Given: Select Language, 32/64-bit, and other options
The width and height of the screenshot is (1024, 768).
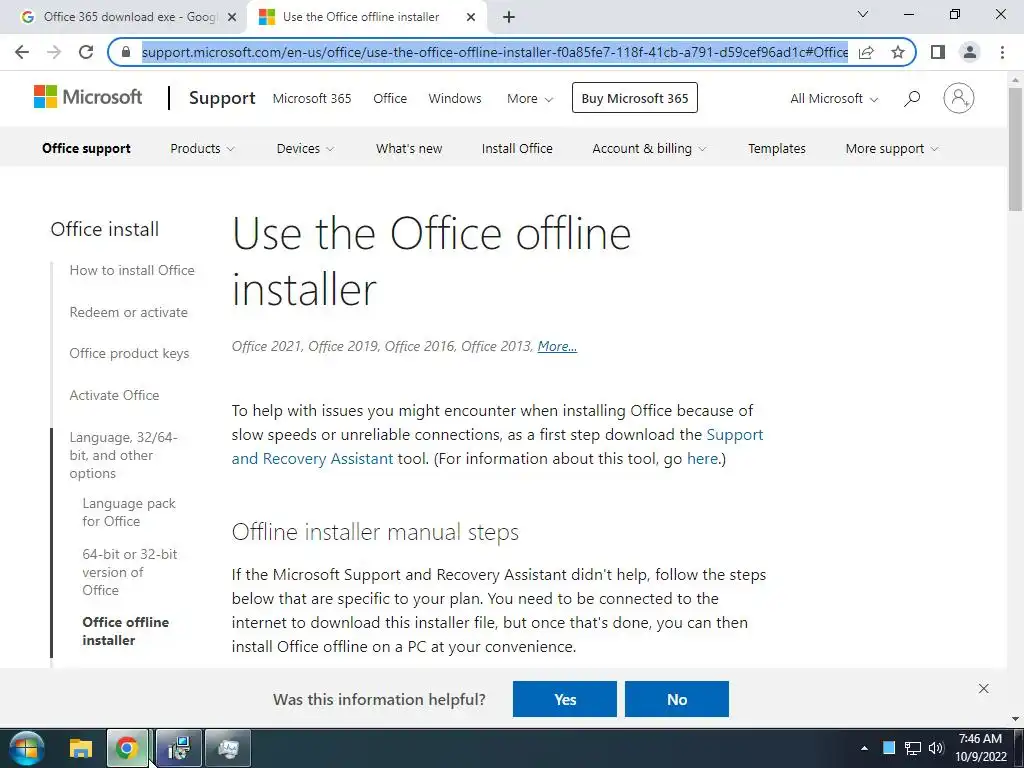Looking at the screenshot, I should click(123, 455).
